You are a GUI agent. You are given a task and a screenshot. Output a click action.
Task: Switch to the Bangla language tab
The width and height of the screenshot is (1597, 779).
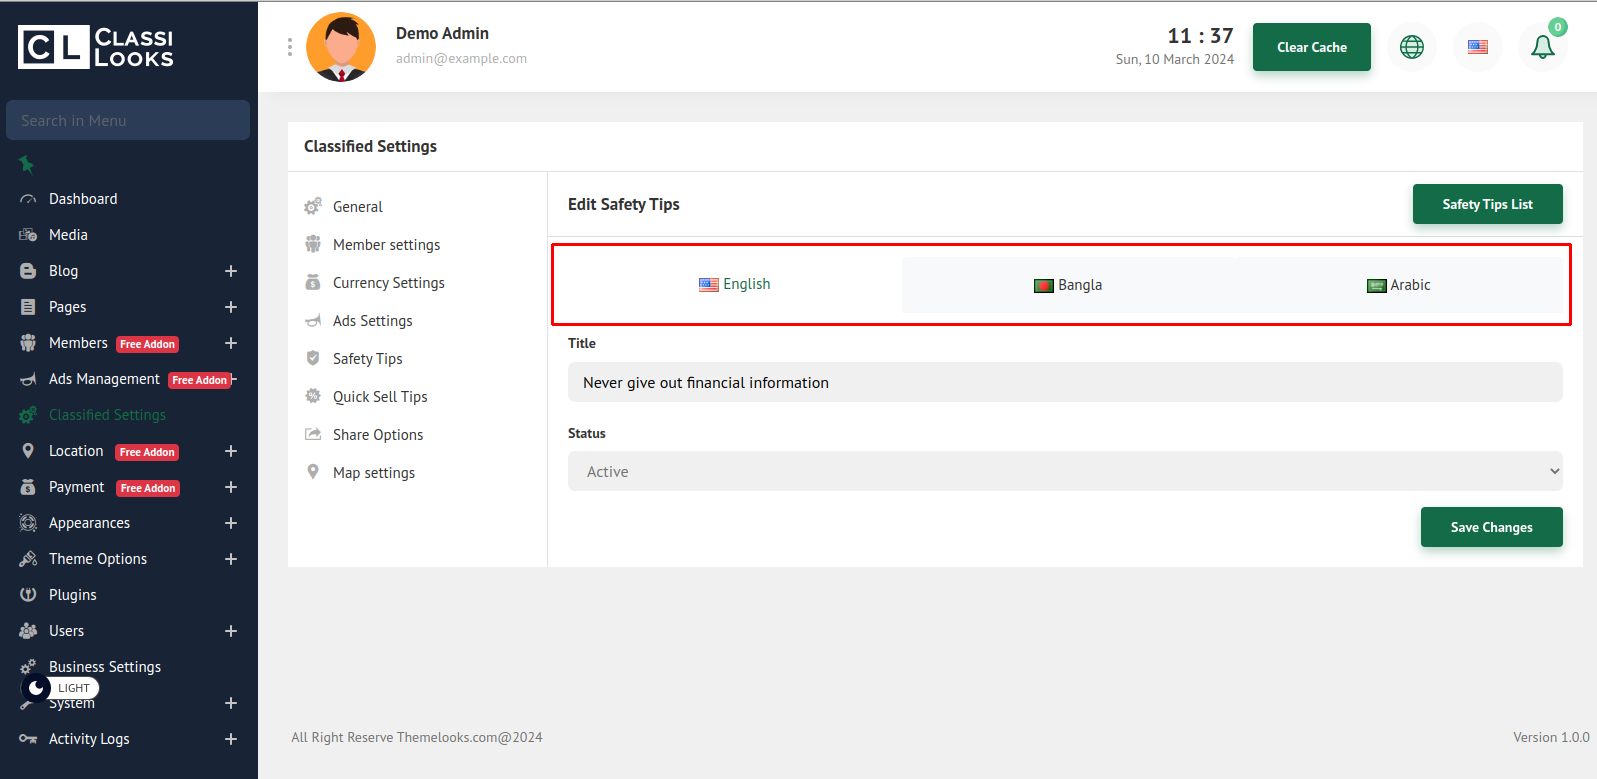[1068, 285]
